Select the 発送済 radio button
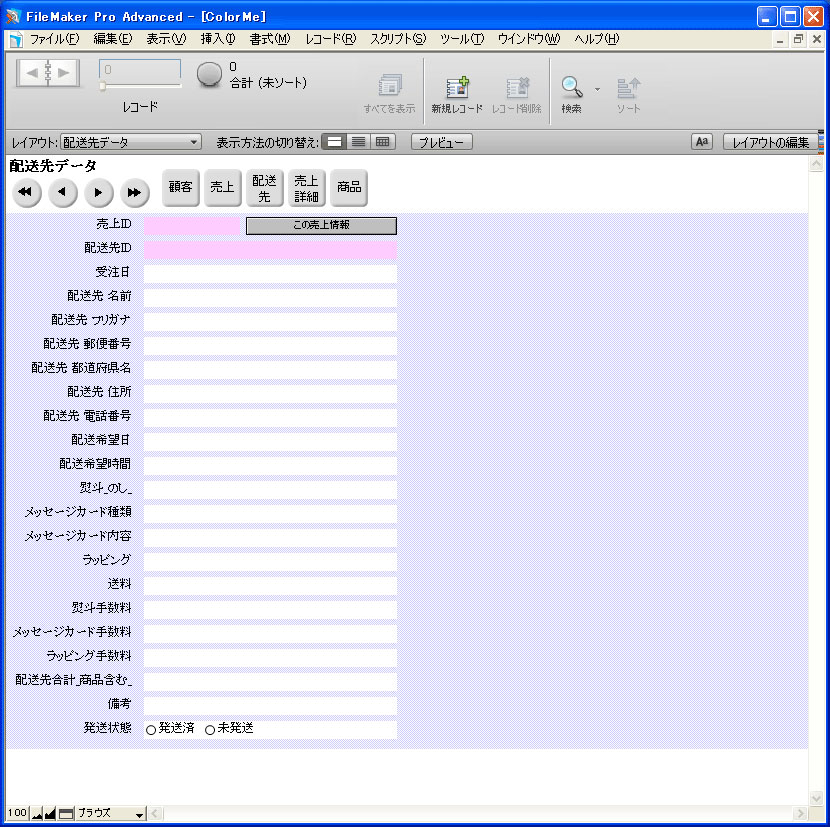This screenshot has height=827, width=830. [x=151, y=730]
